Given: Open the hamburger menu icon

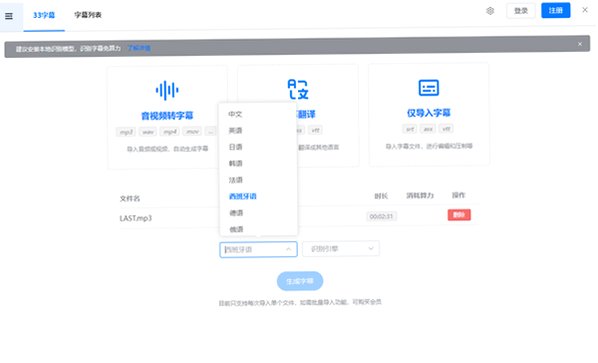Looking at the screenshot, I should 9,16.
